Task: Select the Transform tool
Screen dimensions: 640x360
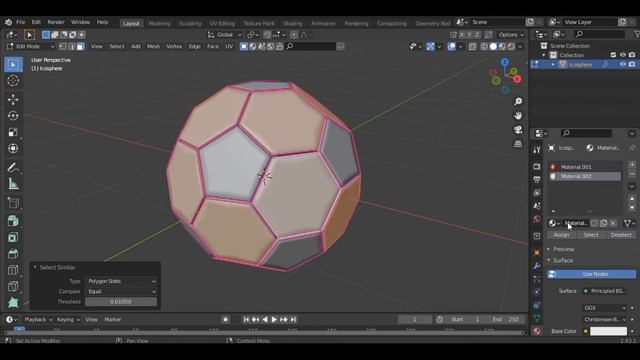Action: [x=13, y=148]
